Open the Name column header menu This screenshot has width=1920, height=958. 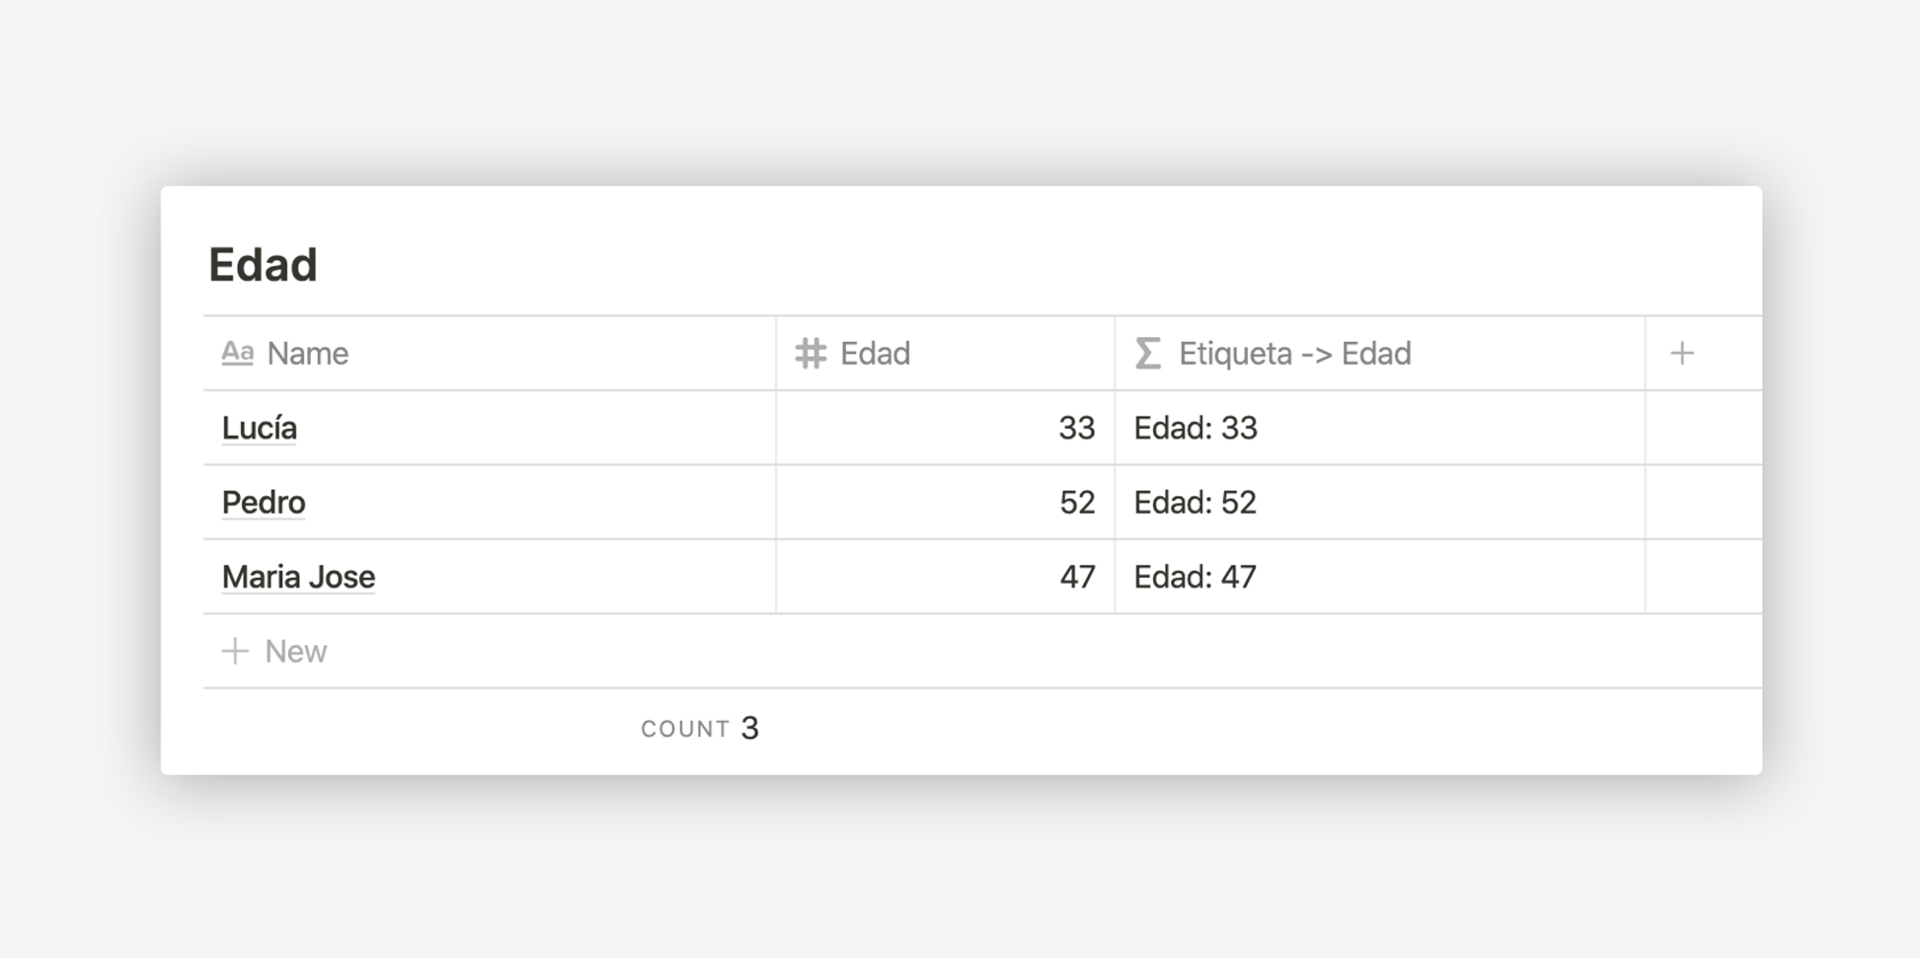pos(308,353)
